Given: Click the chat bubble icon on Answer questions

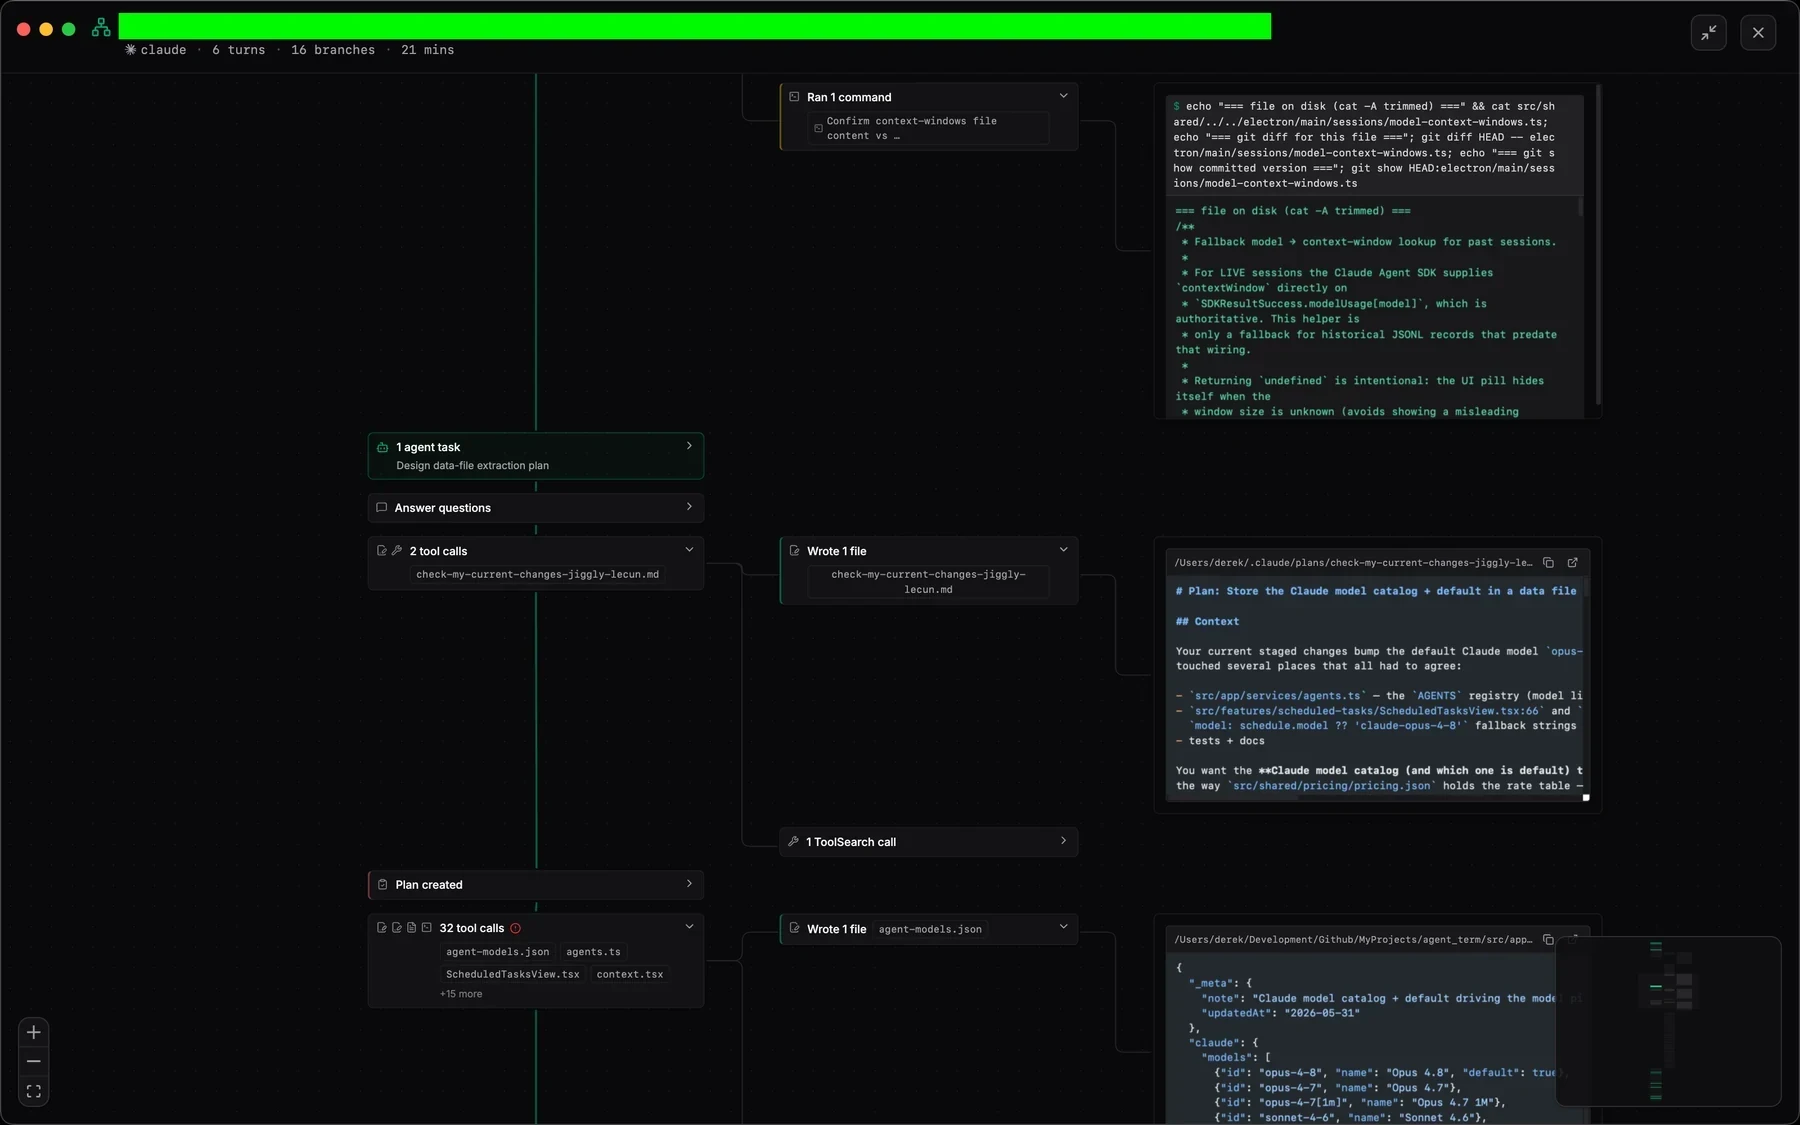Looking at the screenshot, I should pyautogui.click(x=381, y=507).
